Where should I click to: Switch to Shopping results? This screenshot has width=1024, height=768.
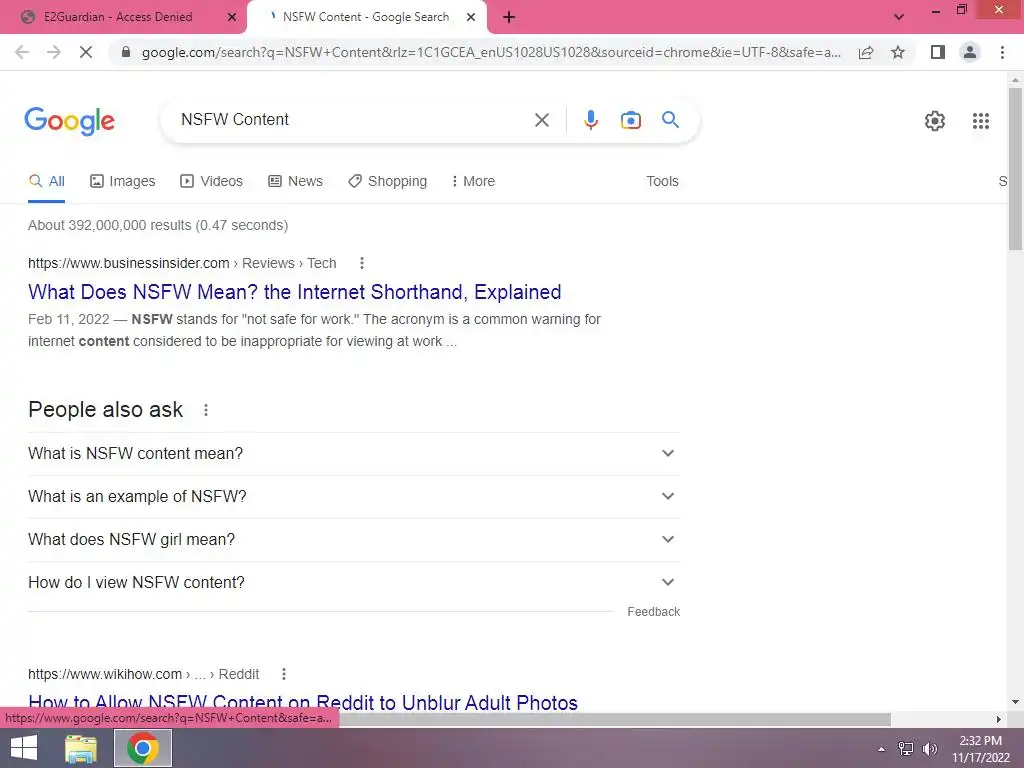click(x=388, y=181)
